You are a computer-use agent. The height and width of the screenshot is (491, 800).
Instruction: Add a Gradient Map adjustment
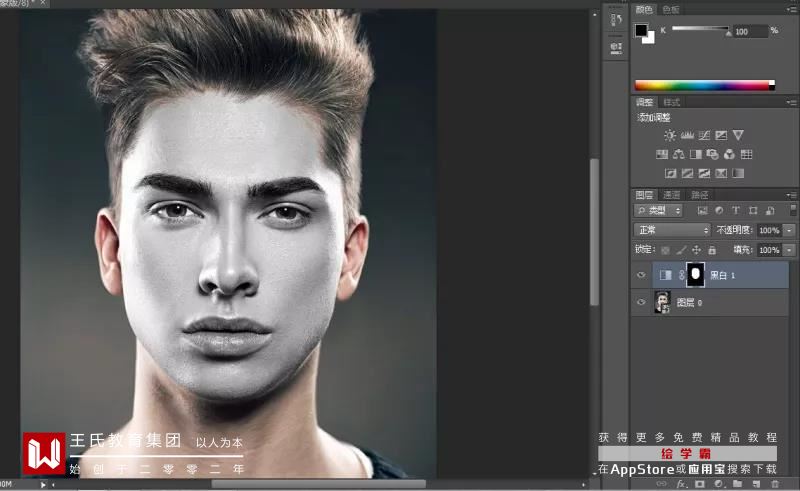pos(738,174)
